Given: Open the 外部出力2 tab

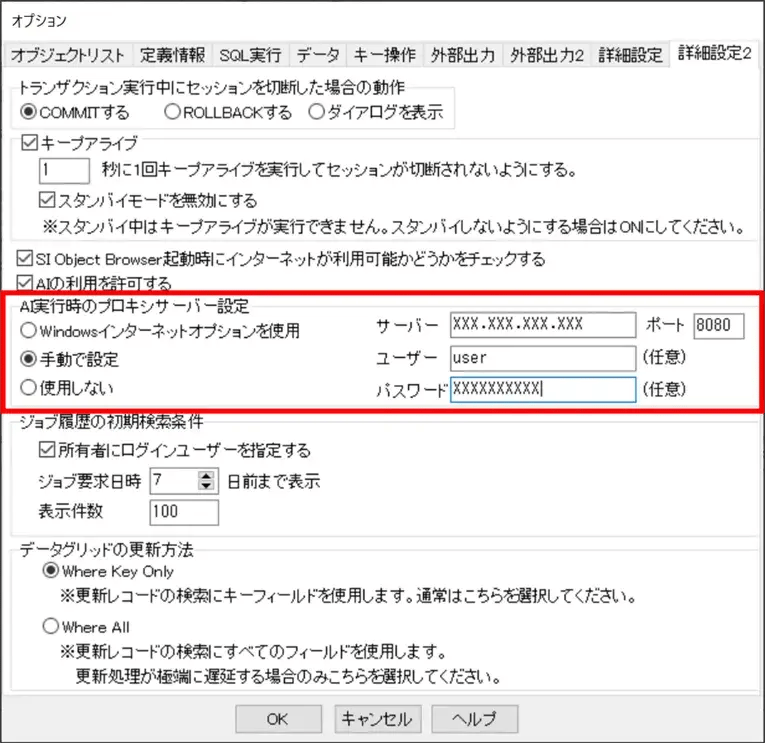Looking at the screenshot, I should [547, 55].
